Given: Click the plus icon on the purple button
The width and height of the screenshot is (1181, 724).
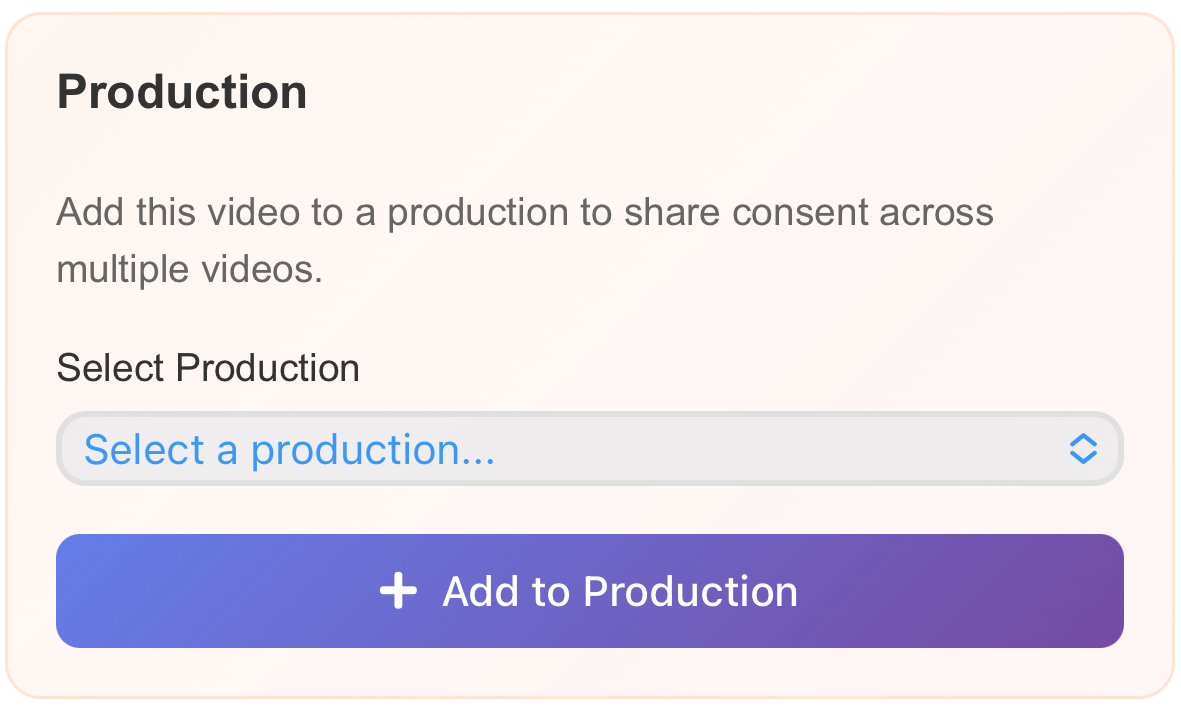Looking at the screenshot, I should point(398,591).
